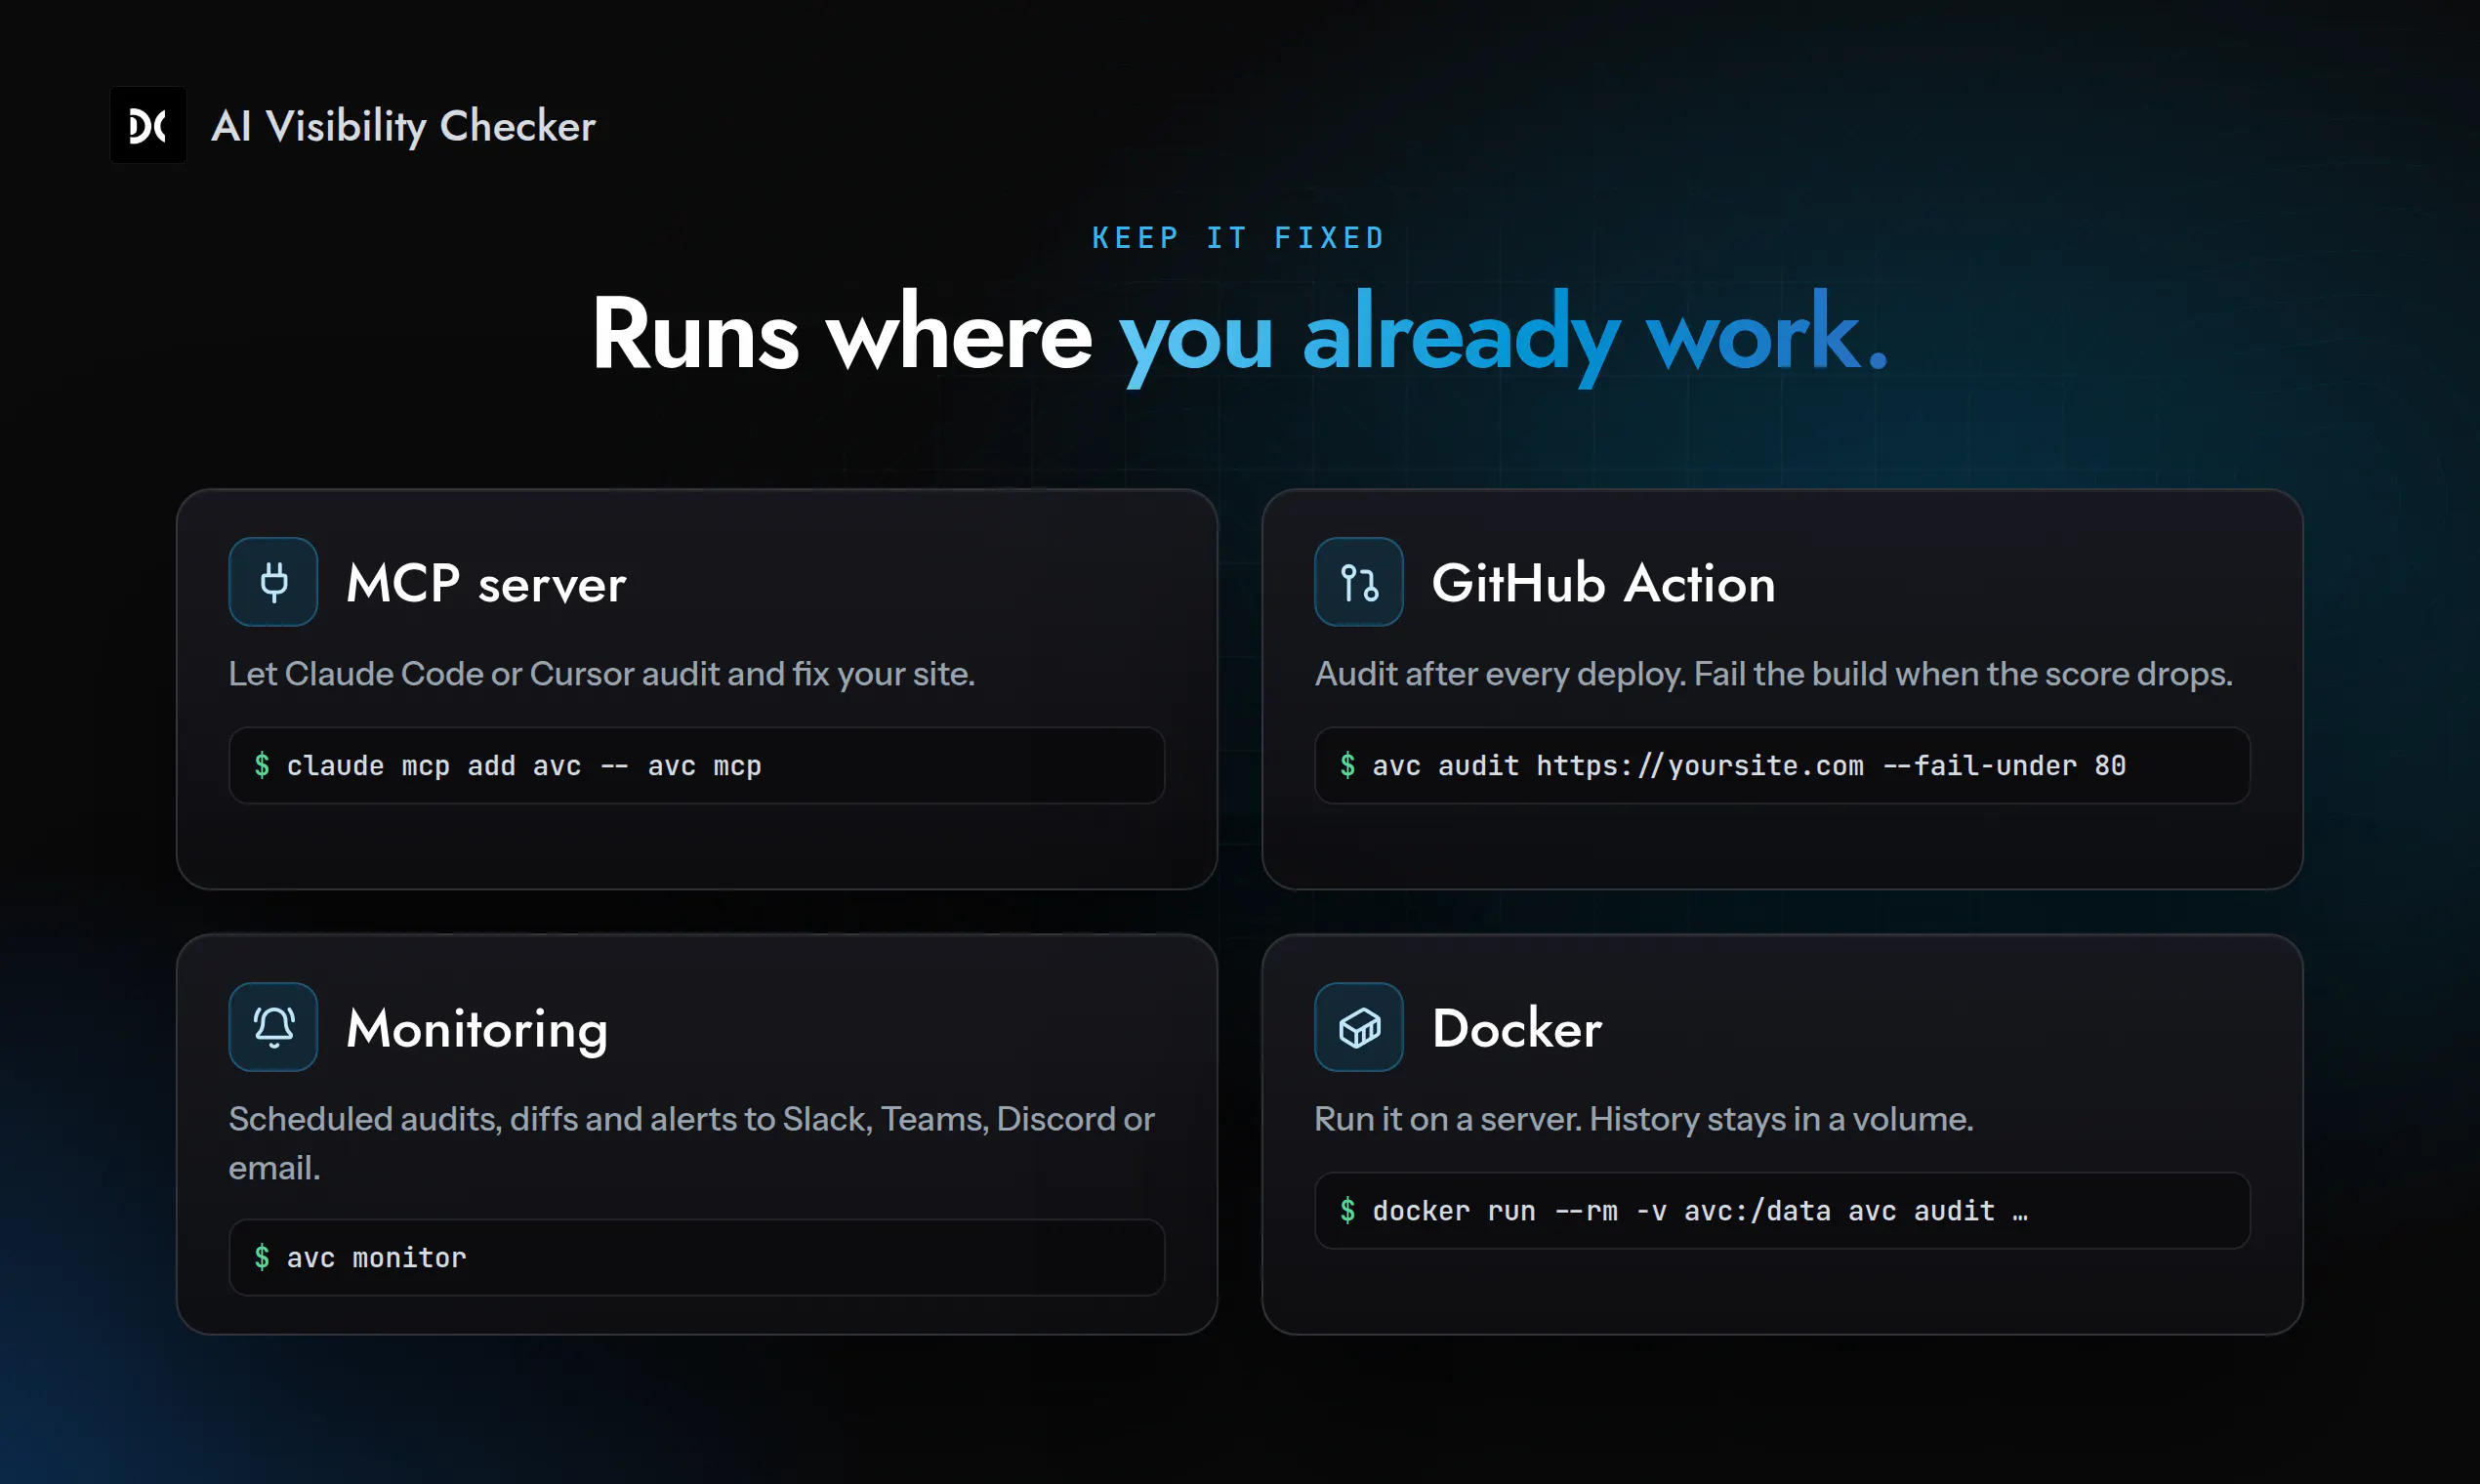Click the DC logo icon

coord(148,125)
